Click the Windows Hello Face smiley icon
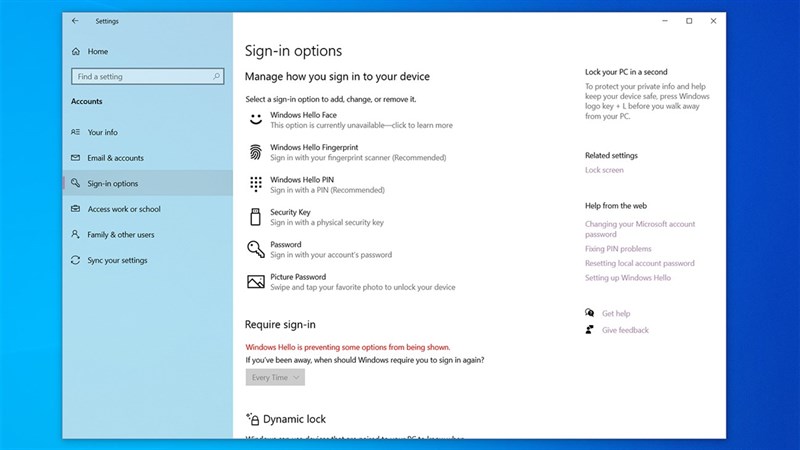This screenshot has height=450, width=800. [255, 120]
